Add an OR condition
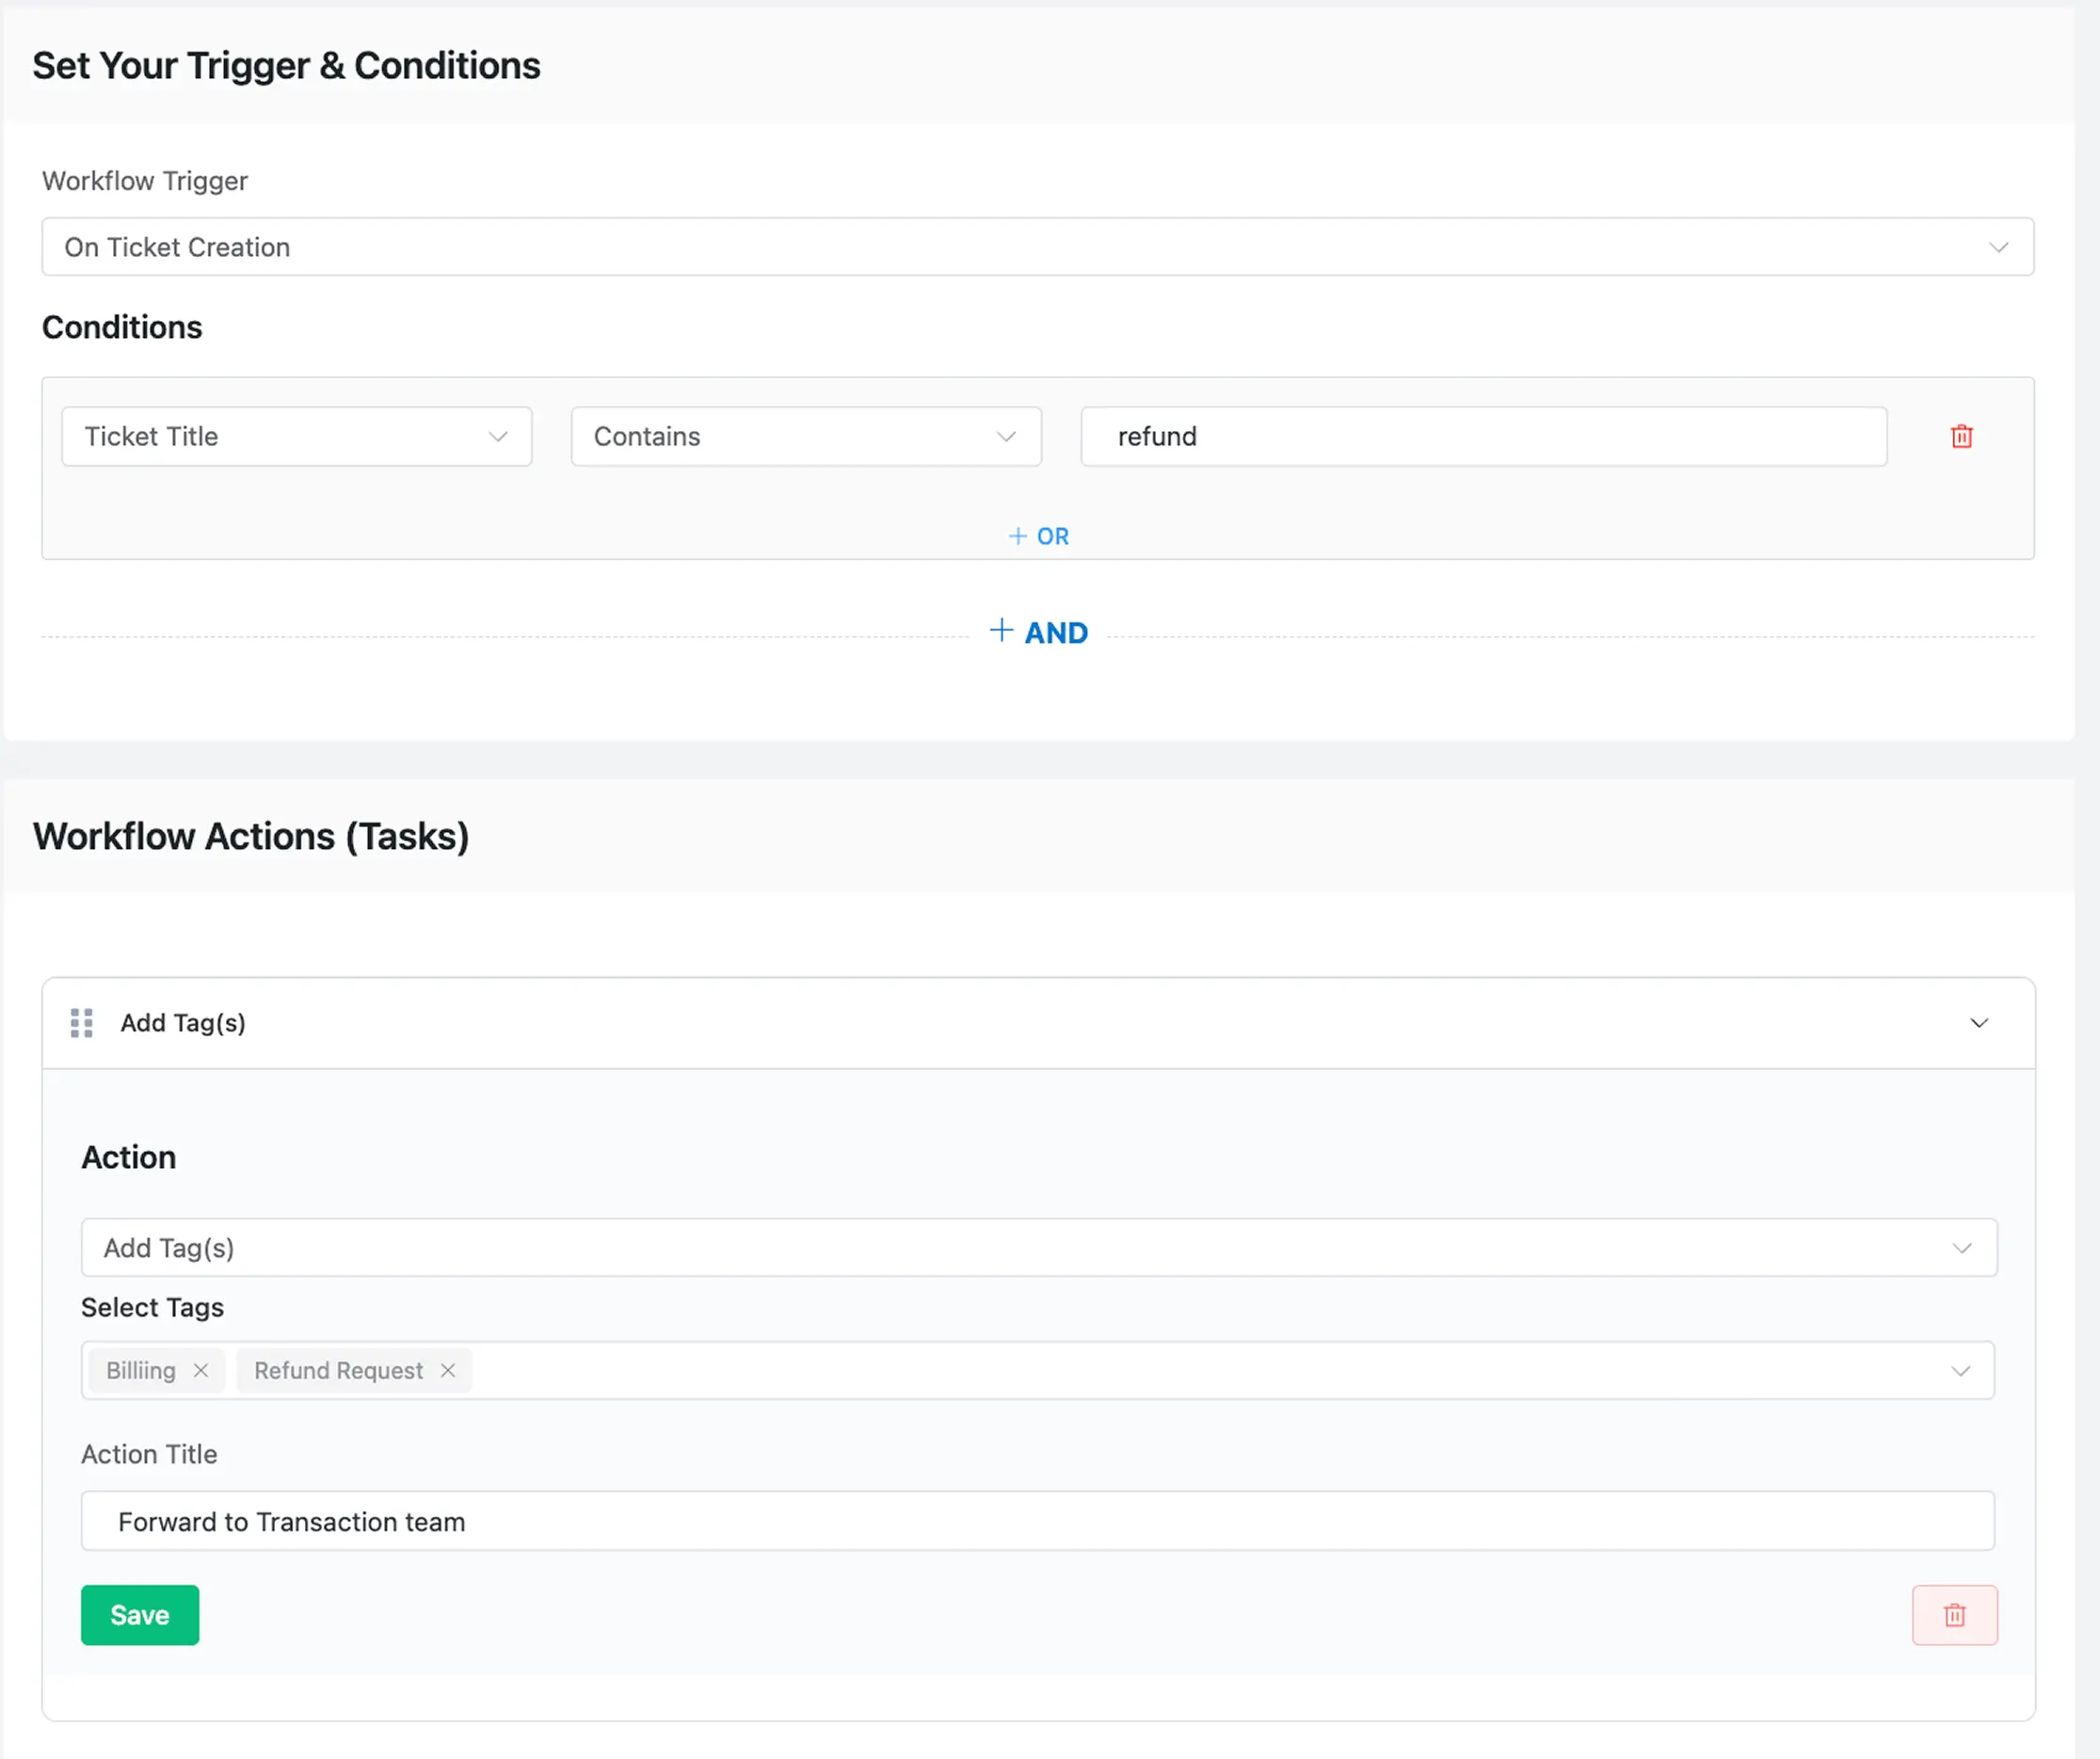This screenshot has width=2100, height=1759. point(1051,537)
